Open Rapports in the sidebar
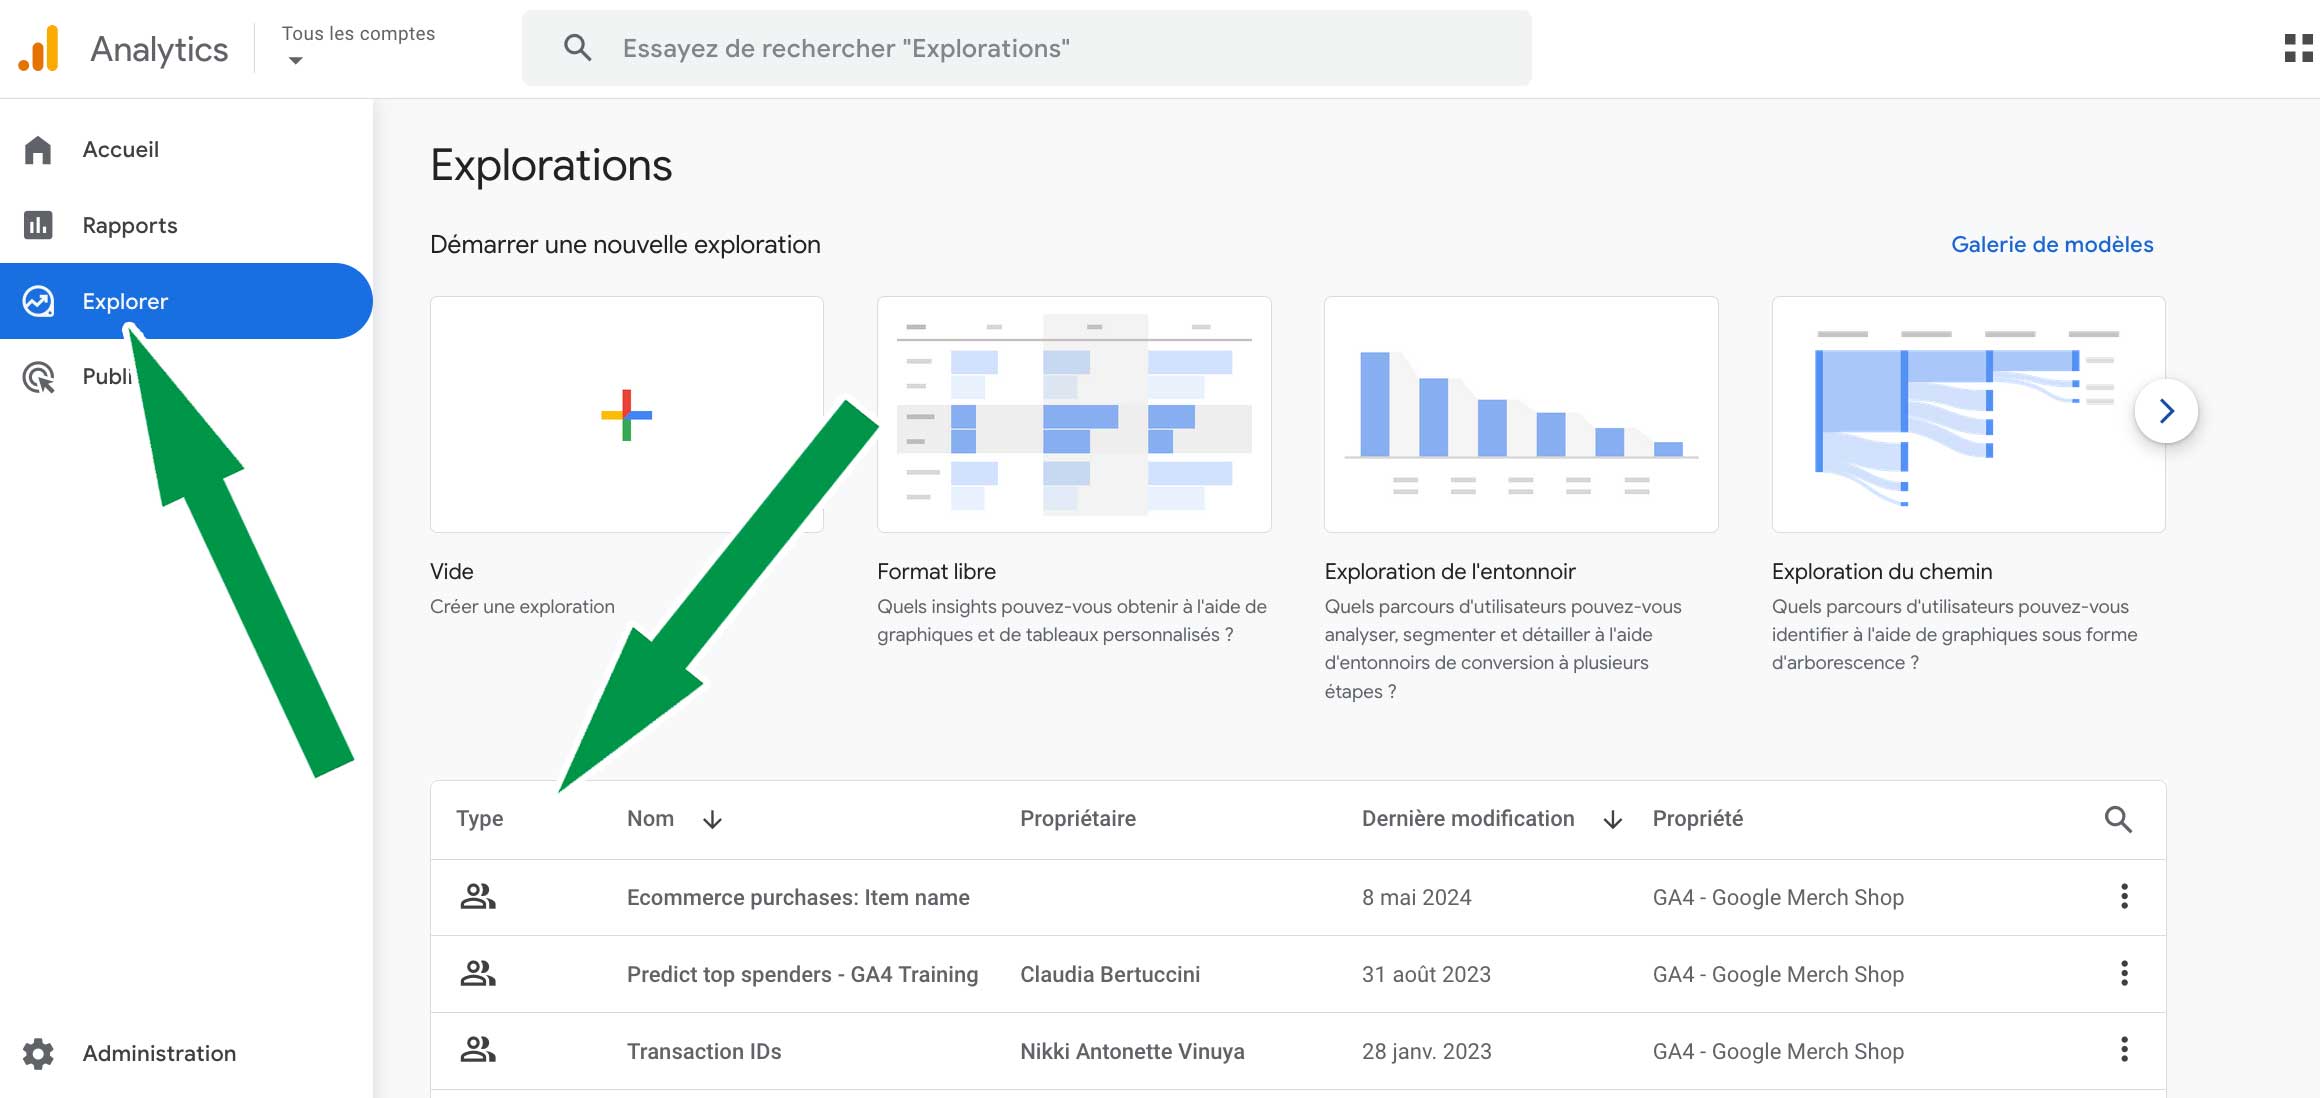Viewport: 2320px width, 1098px height. coord(186,225)
